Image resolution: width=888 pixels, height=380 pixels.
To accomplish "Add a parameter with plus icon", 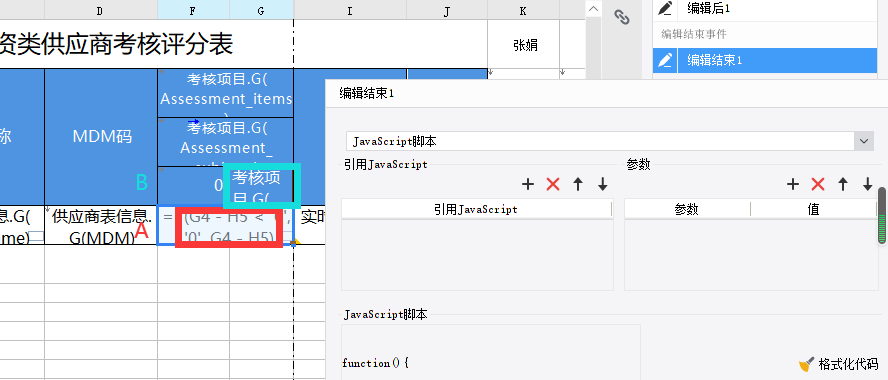I will point(793,184).
